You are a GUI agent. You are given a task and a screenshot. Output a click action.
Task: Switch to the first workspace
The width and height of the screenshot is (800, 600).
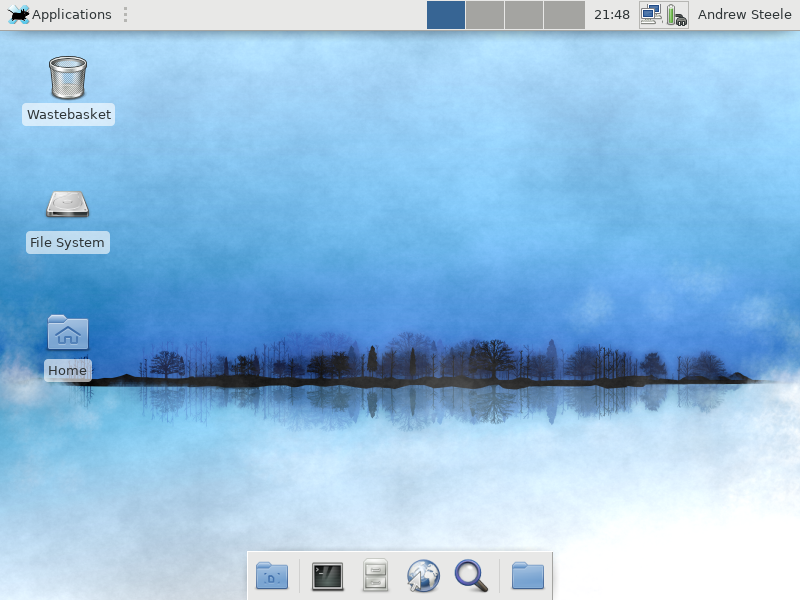point(446,15)
